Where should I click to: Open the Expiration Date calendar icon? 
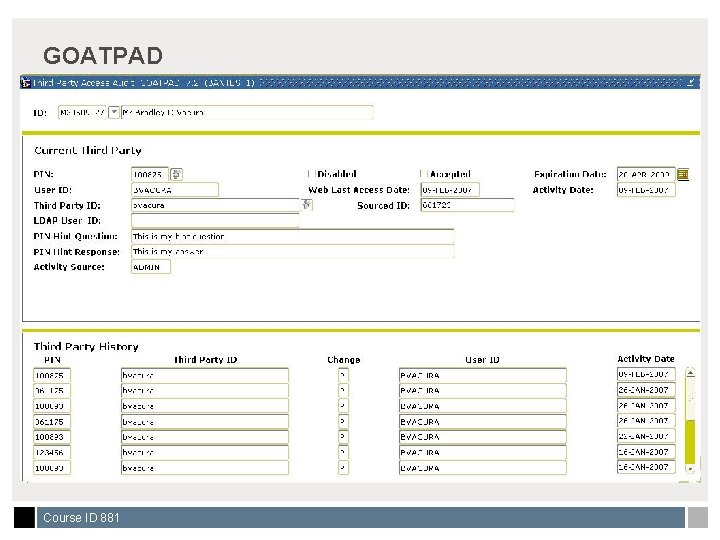683,174
